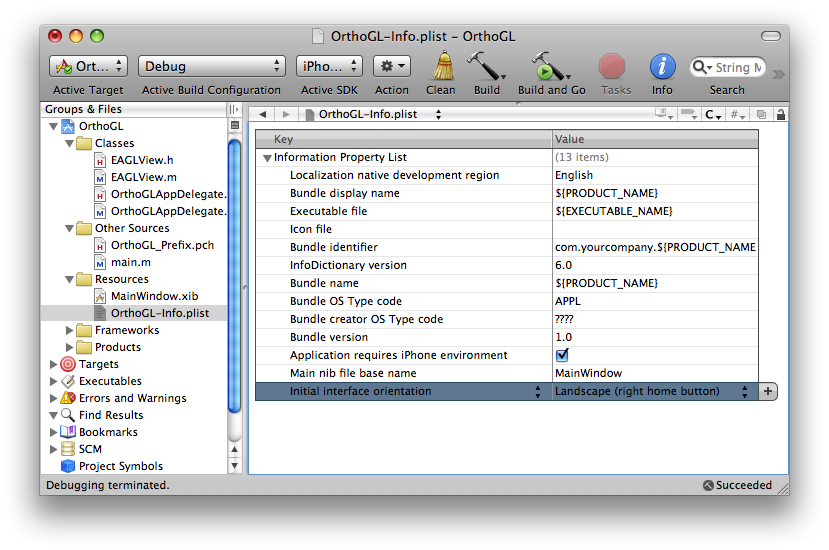Click the Build and Go icon
Image resolution: width=829 pixels, height=550 pixels.
click(549, 66)
